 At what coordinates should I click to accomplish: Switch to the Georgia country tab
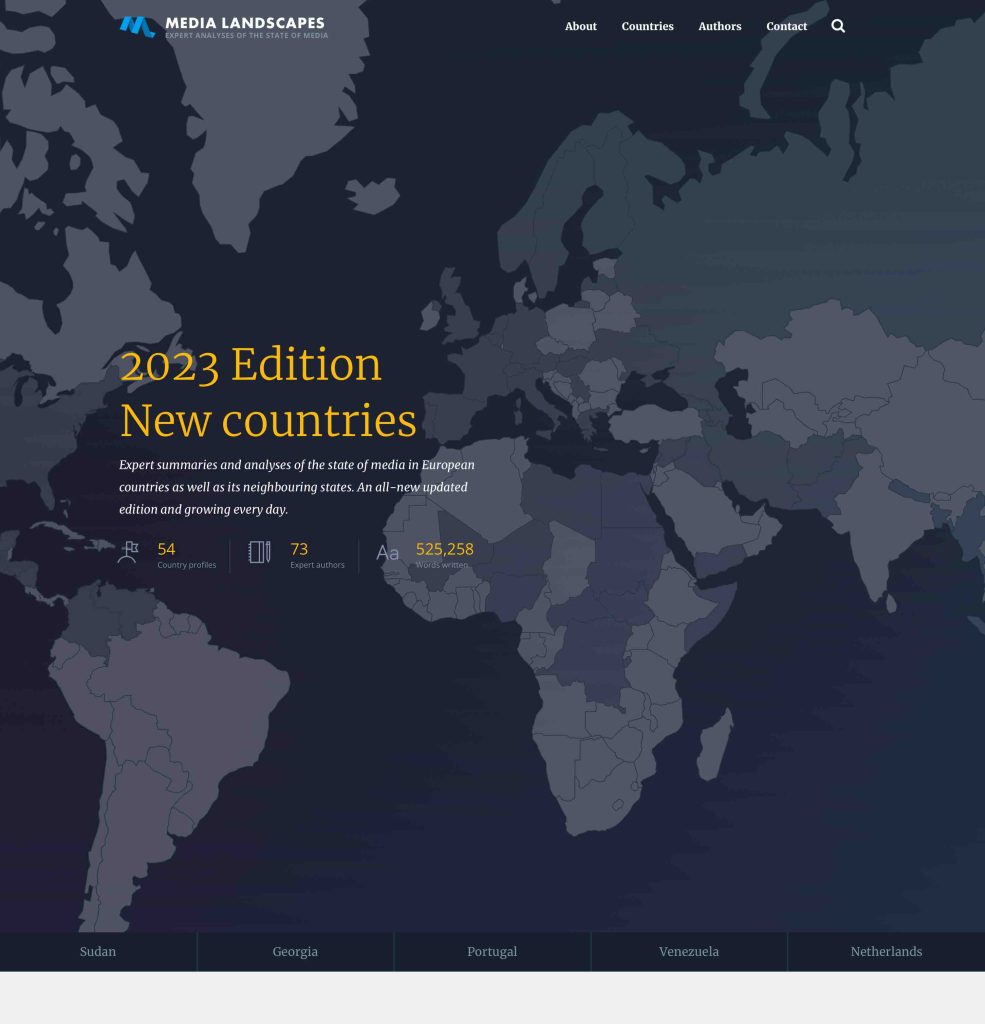(295, 951)
